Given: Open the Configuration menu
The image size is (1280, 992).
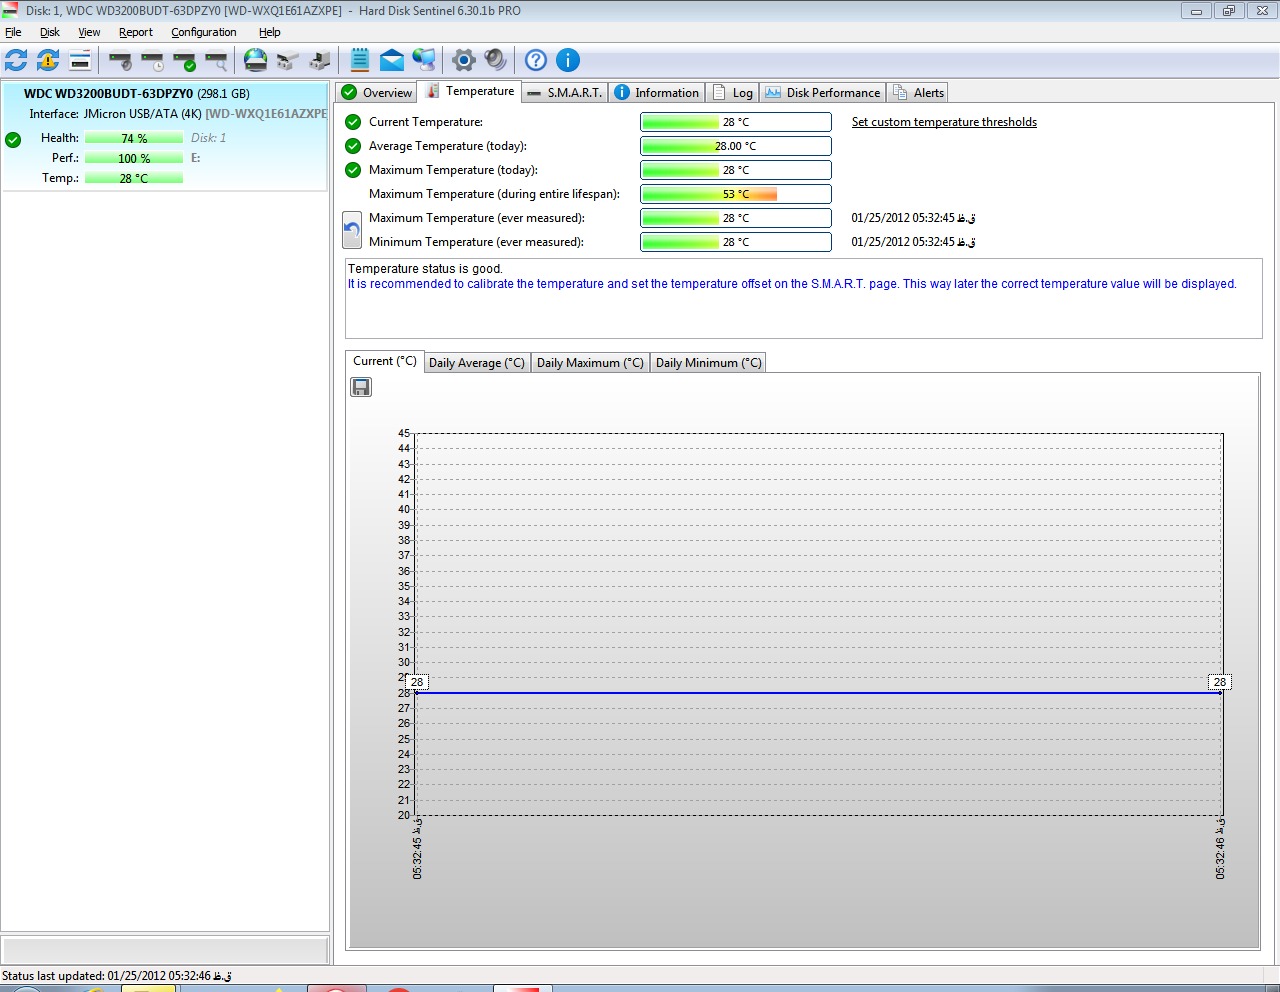Looking at the screenshot, I should [x=203, y=32].
